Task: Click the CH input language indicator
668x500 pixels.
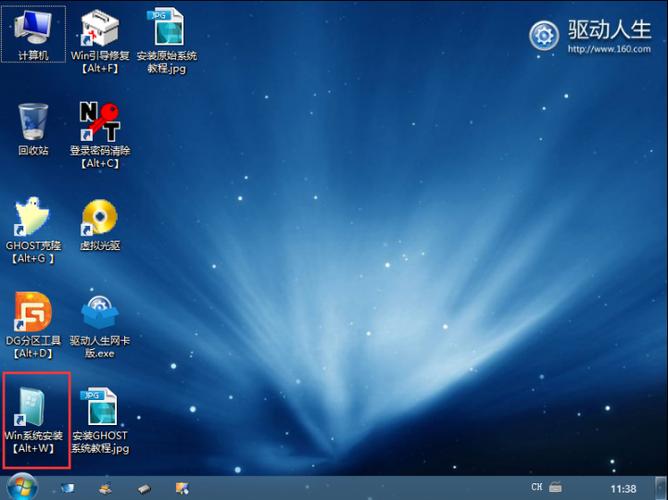Action: [x=537, y=487]
